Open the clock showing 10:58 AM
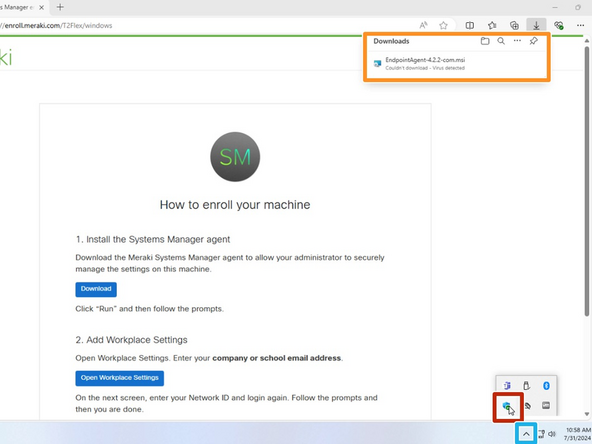The image size is (592, 444). pyautogui.click(x=578, y=434)
